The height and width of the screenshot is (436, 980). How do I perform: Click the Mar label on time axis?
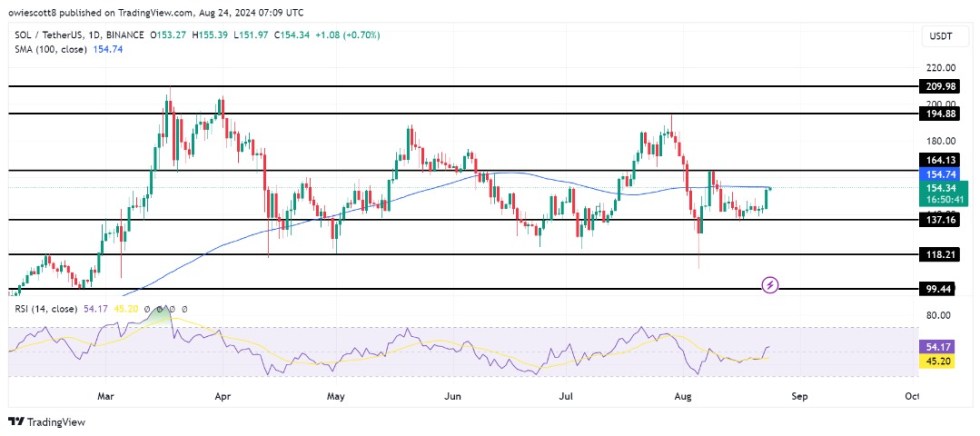coord(106,396)
